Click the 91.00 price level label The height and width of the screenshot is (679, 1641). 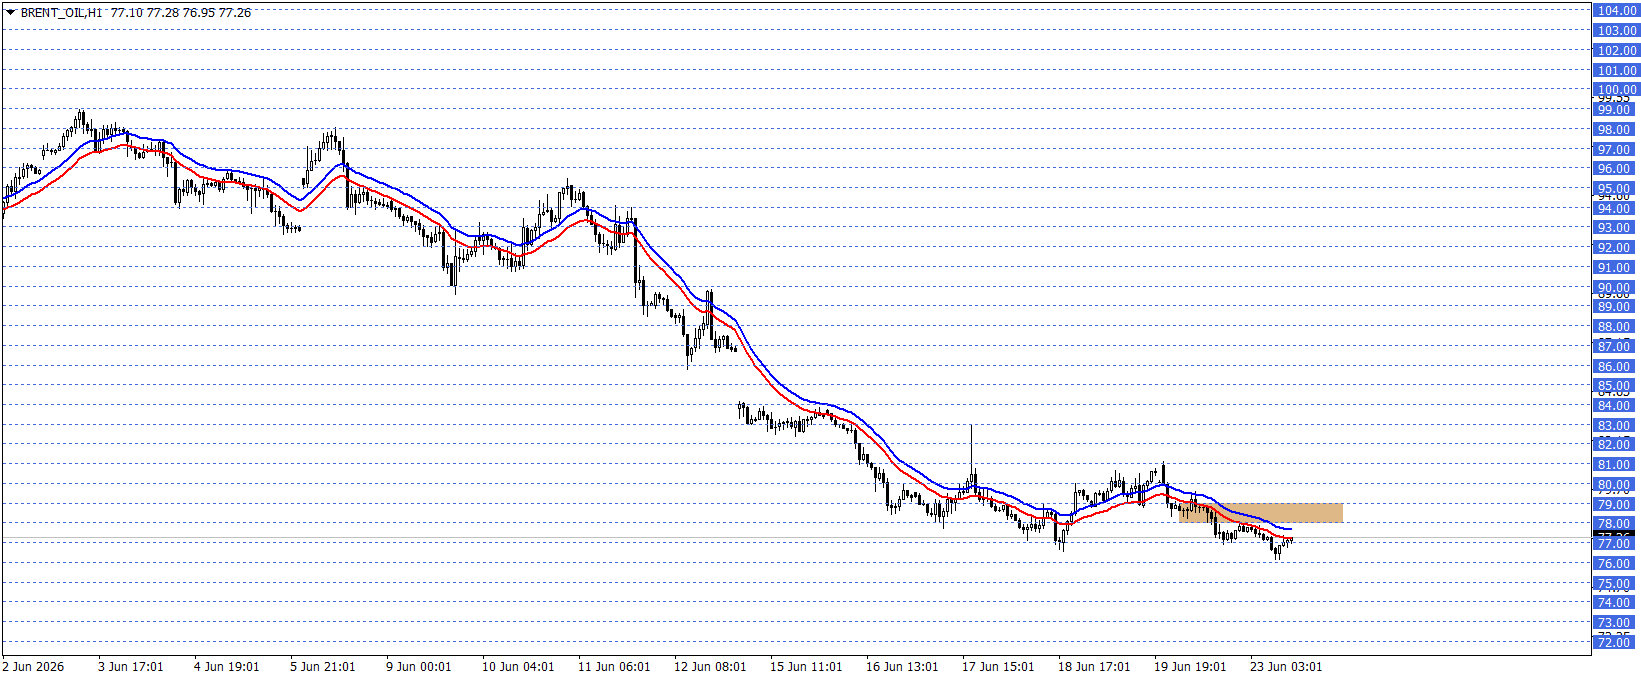(x=1616, y=267)
